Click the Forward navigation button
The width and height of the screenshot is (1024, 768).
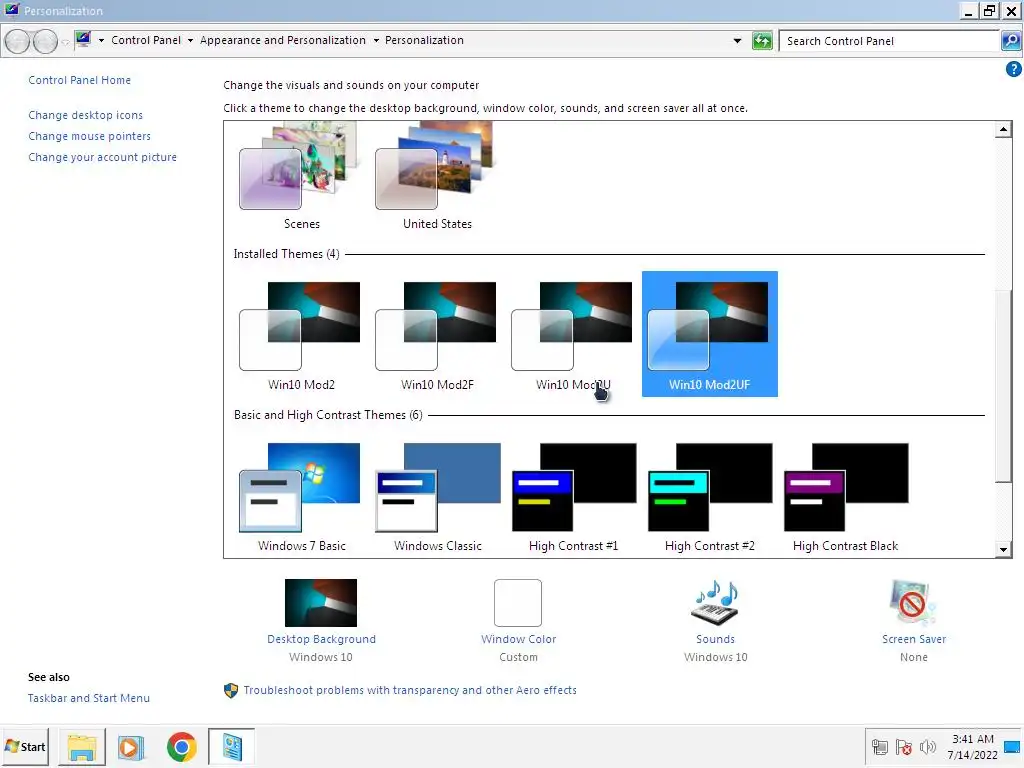pos(45,42)
